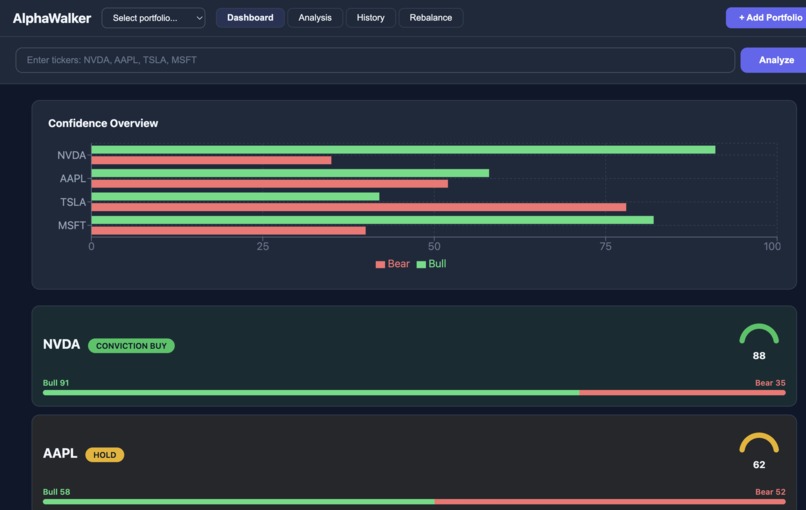
Task: Click the TSLA red bear bar in chart
Action: tap(359, 207)
